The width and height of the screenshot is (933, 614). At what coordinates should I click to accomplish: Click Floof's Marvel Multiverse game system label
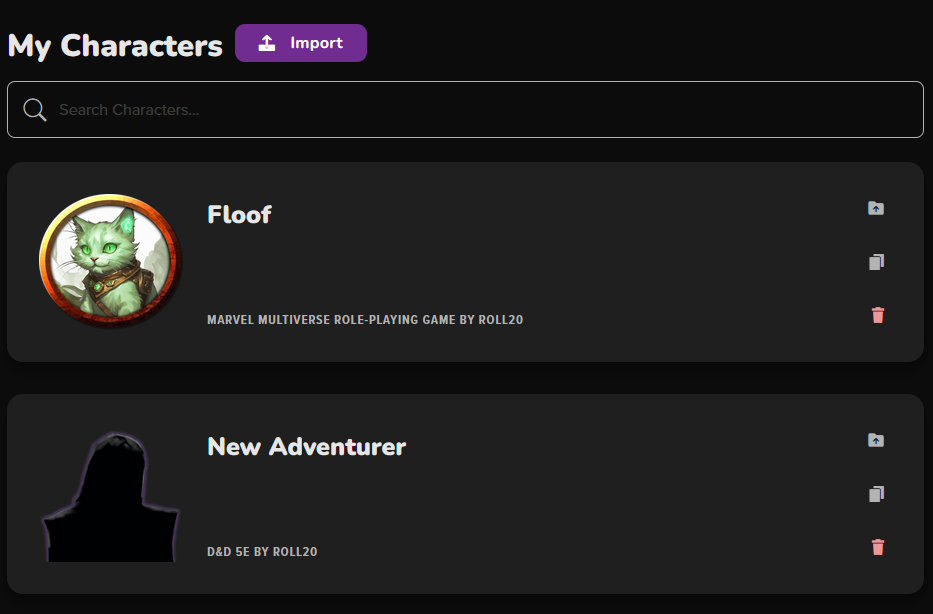click(x=365, y=320)
